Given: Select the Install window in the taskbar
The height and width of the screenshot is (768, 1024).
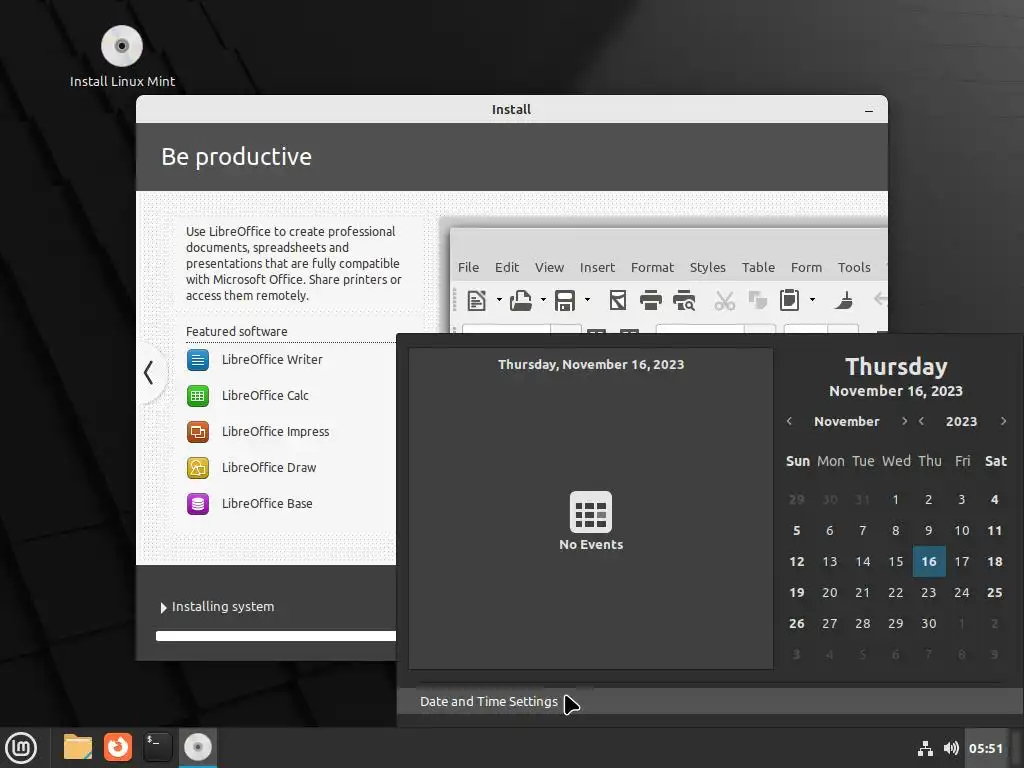Looking at the screenshot, I should (198, 747).
